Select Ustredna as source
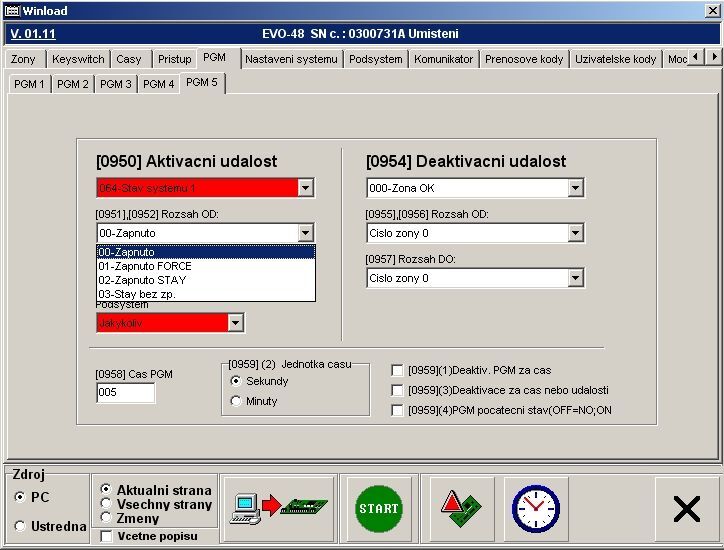 click(20, 526)
